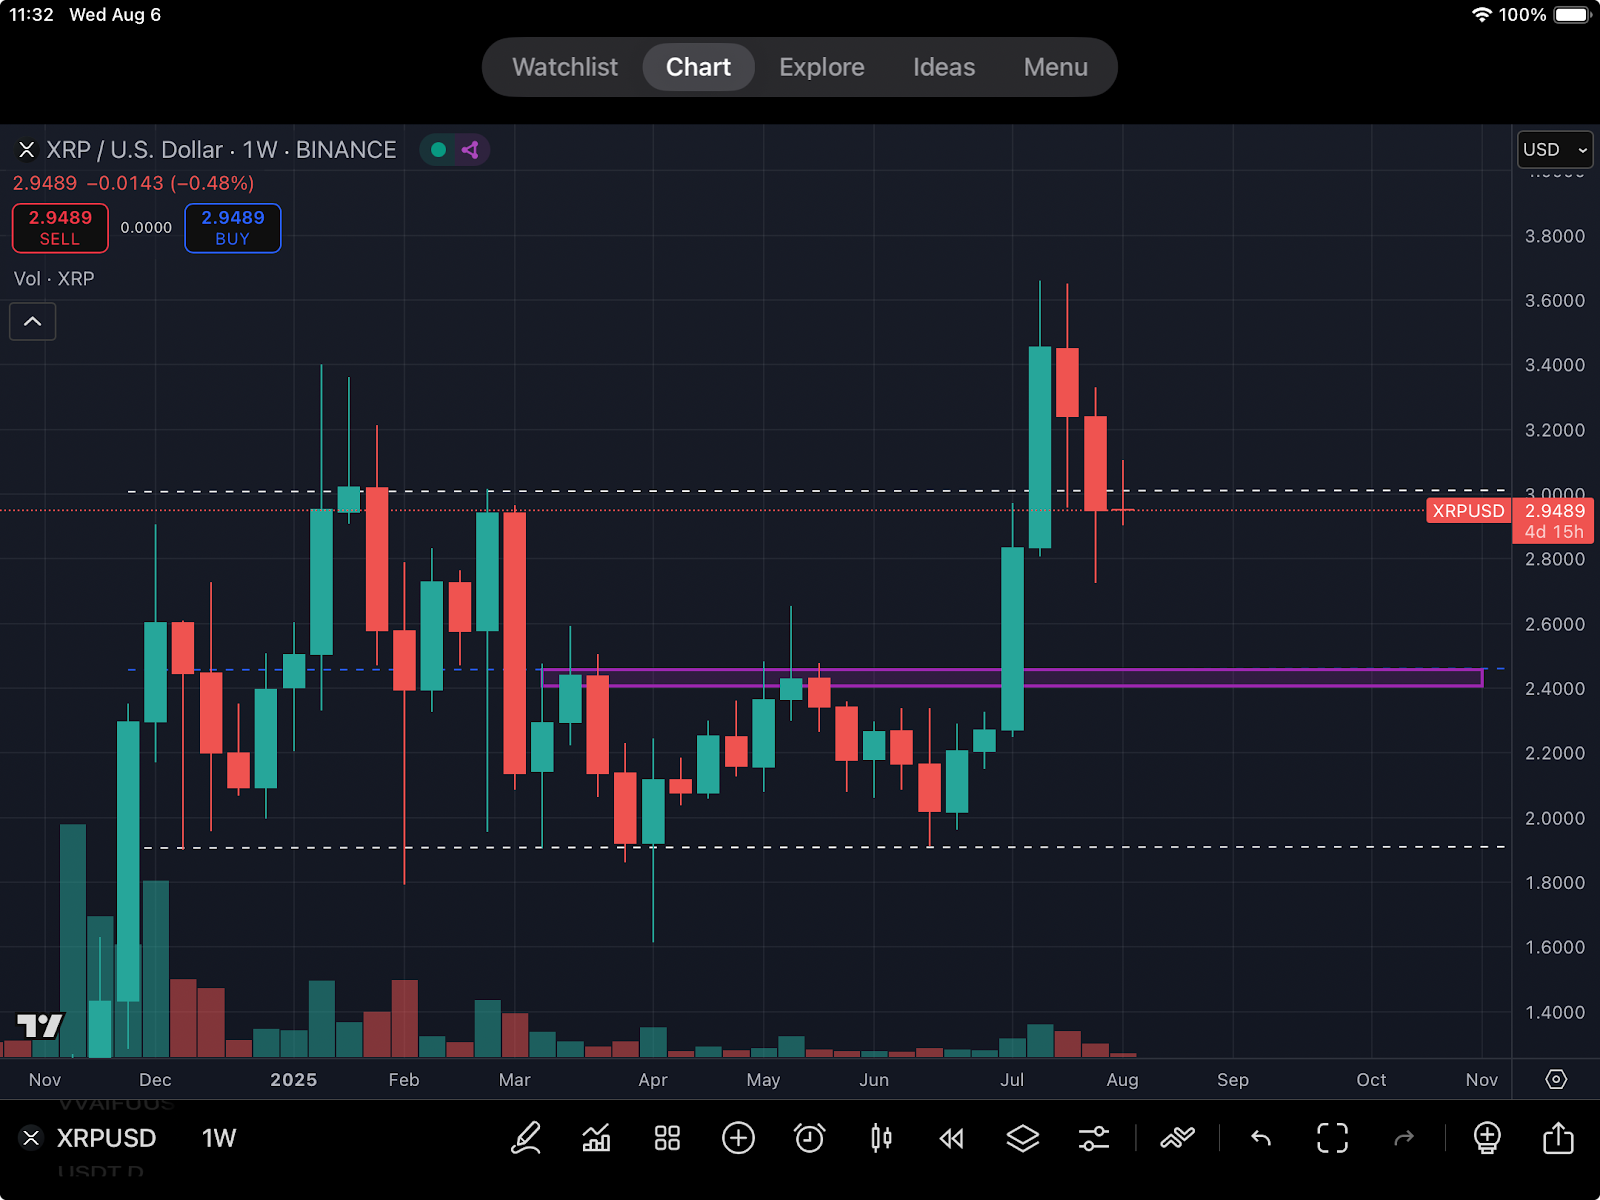The width and height of the screenshot is (1600, 1200).
Task: Redo the chart action
Action: coord(1404,1138)
